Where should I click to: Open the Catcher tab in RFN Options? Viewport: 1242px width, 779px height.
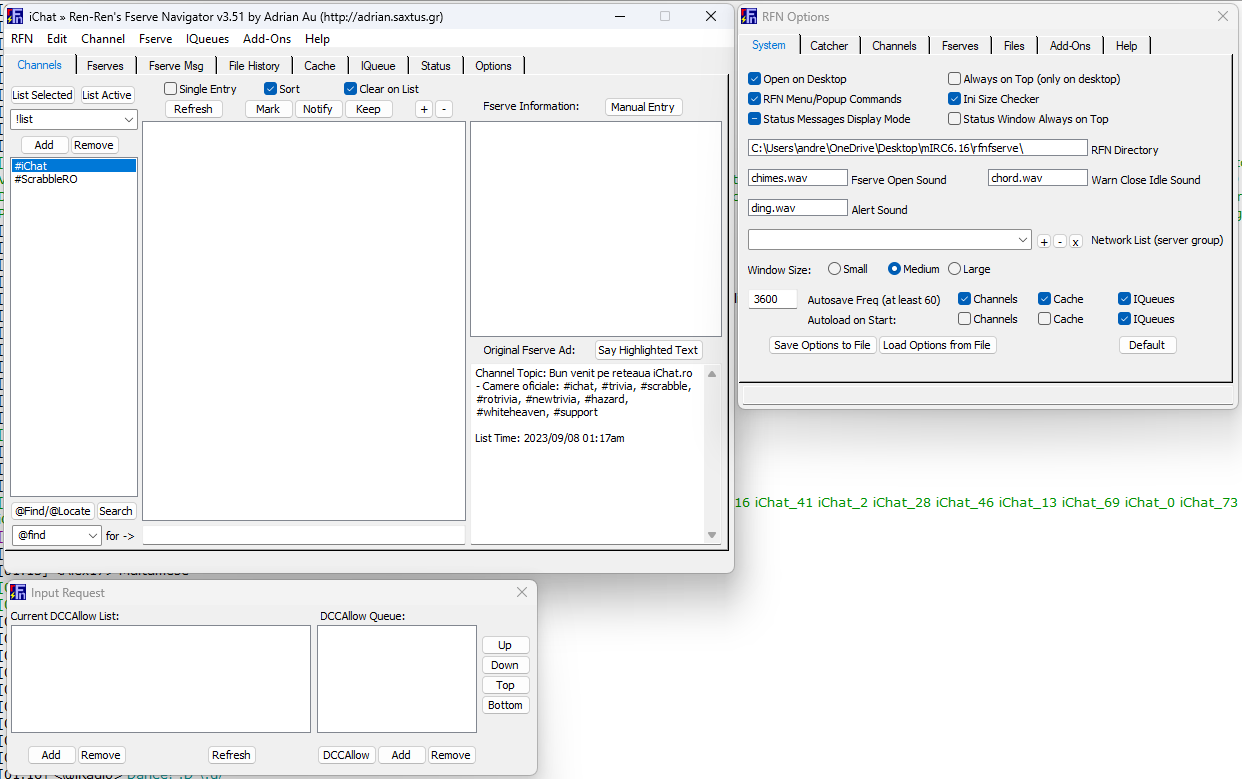829,46
